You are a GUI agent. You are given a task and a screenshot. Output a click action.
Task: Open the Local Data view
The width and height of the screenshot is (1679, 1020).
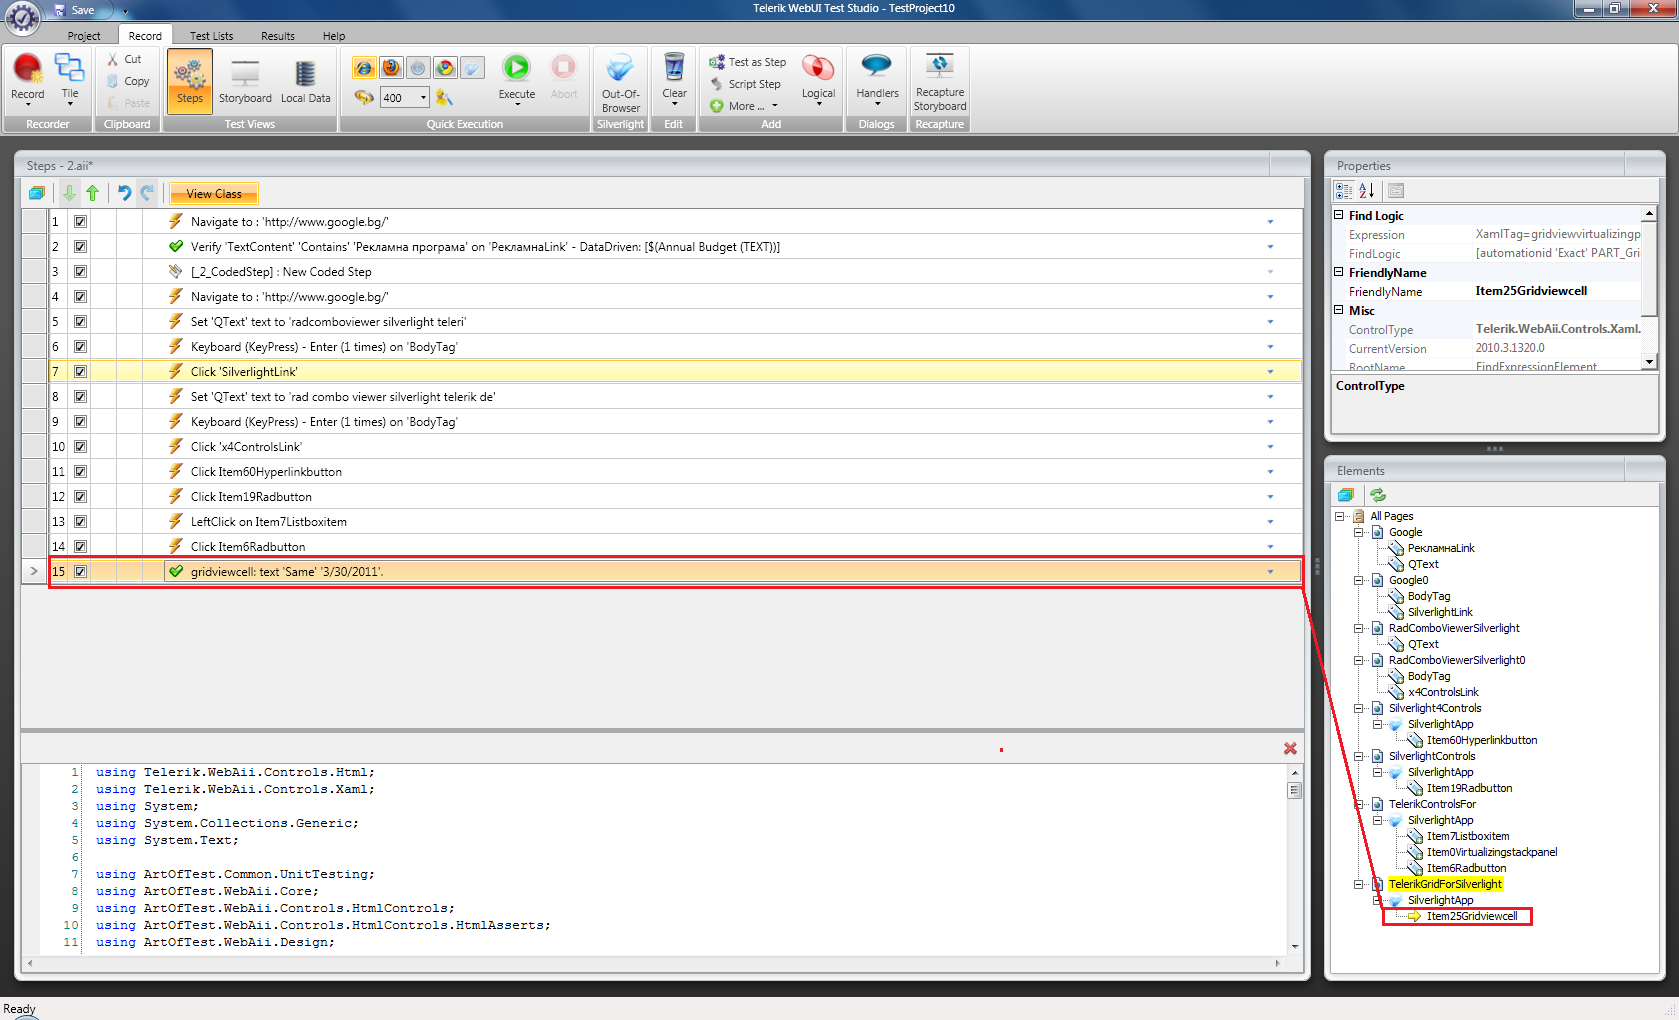coord(306,81)
